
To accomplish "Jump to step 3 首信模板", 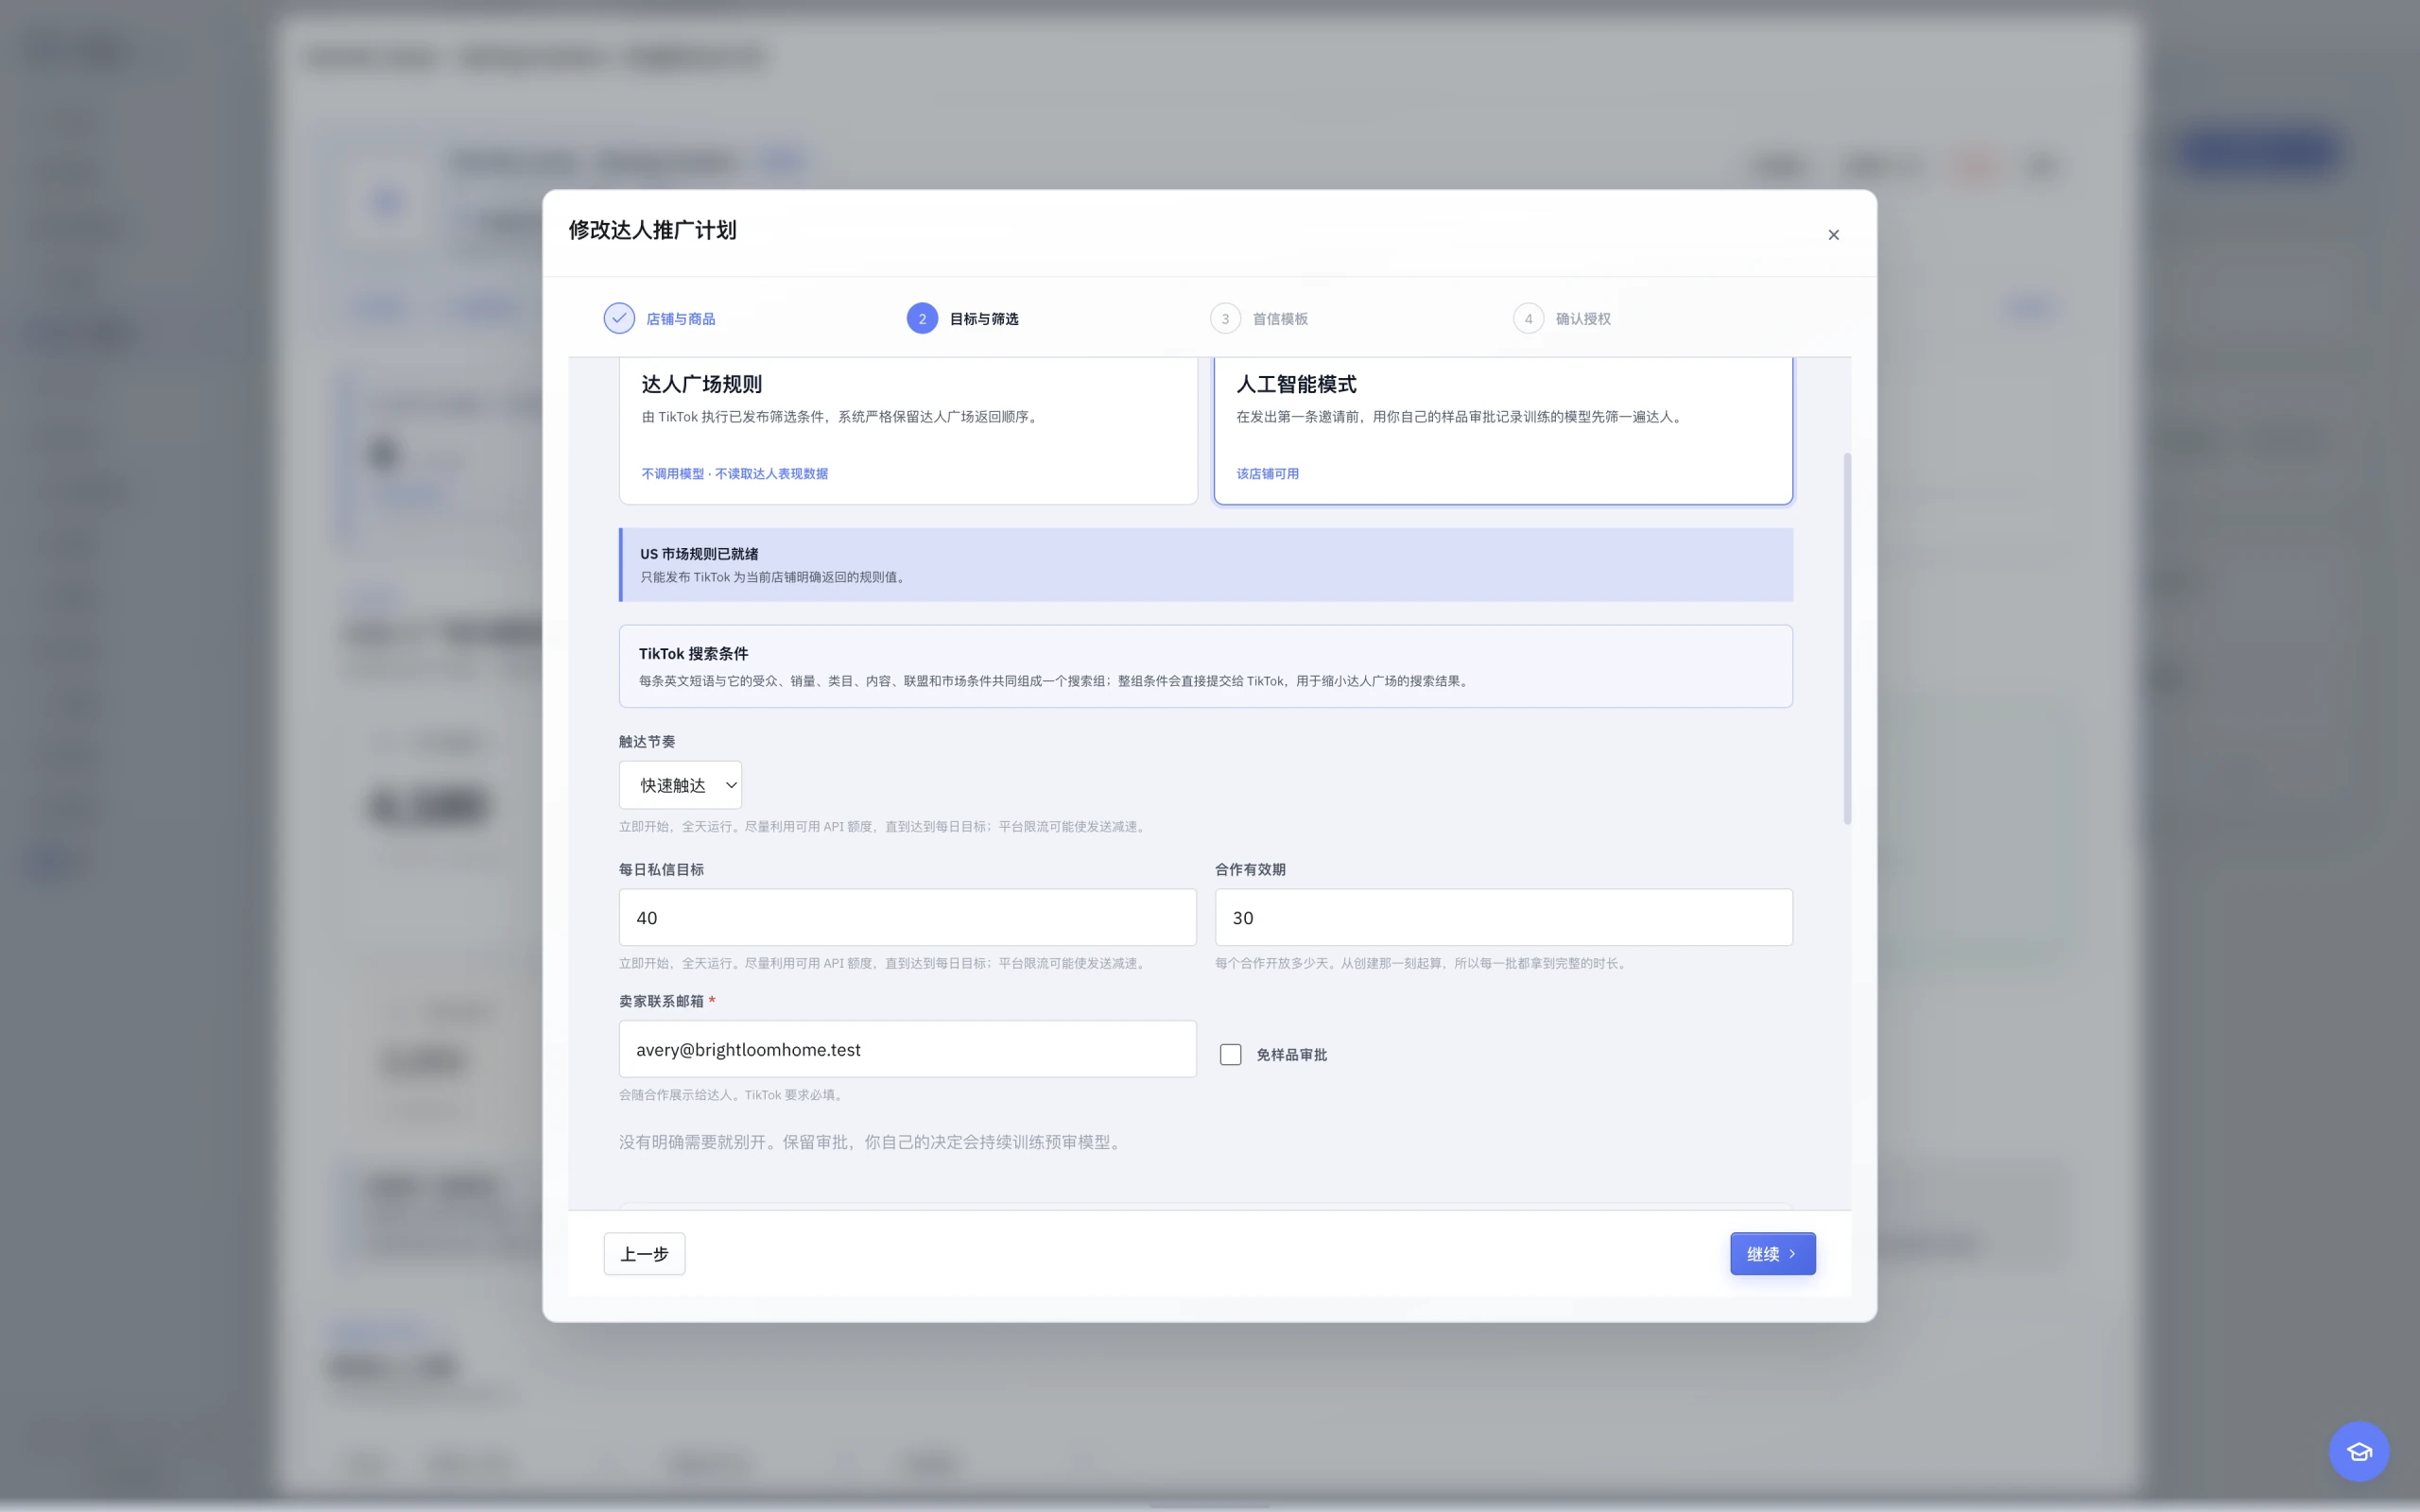I will click(x=1259, y=318).
